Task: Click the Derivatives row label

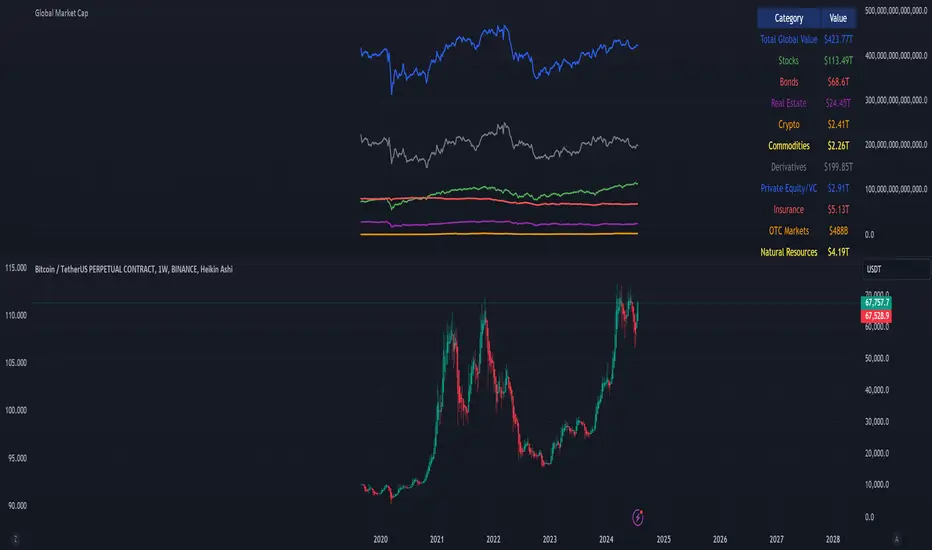Action: pos(789,166)
